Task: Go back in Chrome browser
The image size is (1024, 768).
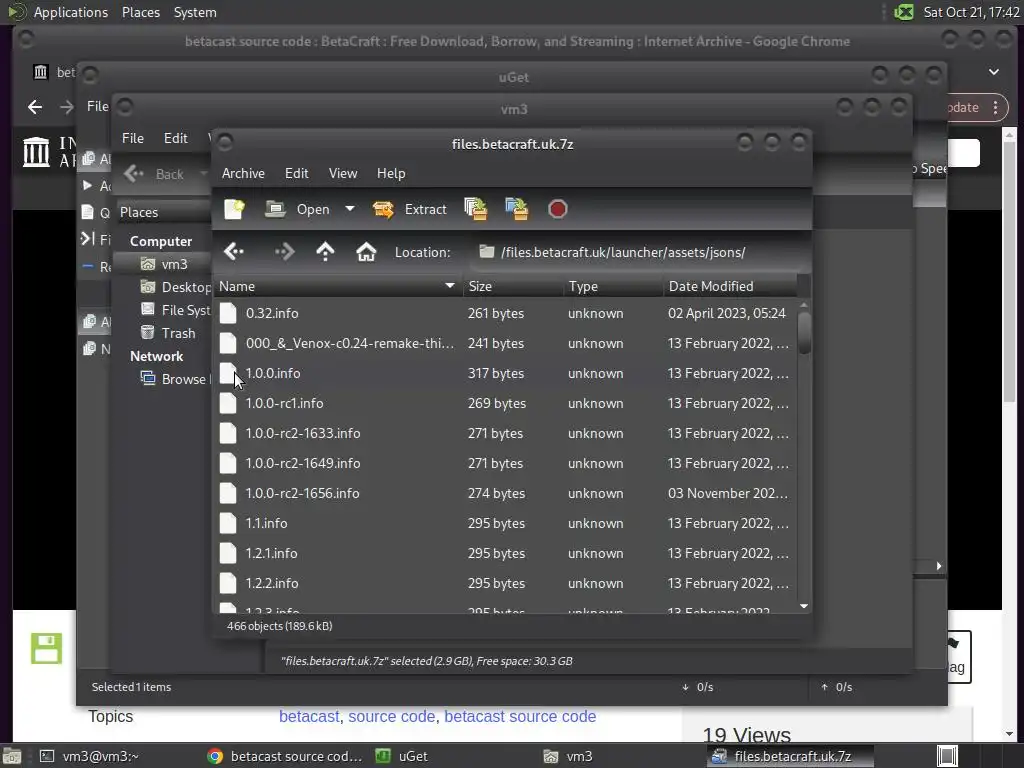Action: pyautogui.click(x=35, y=107)
